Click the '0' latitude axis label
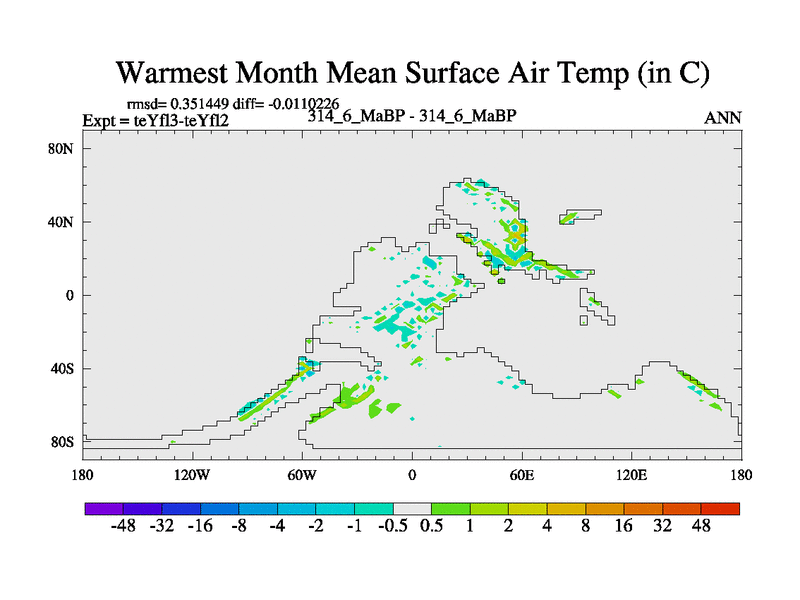 [71, 296]
